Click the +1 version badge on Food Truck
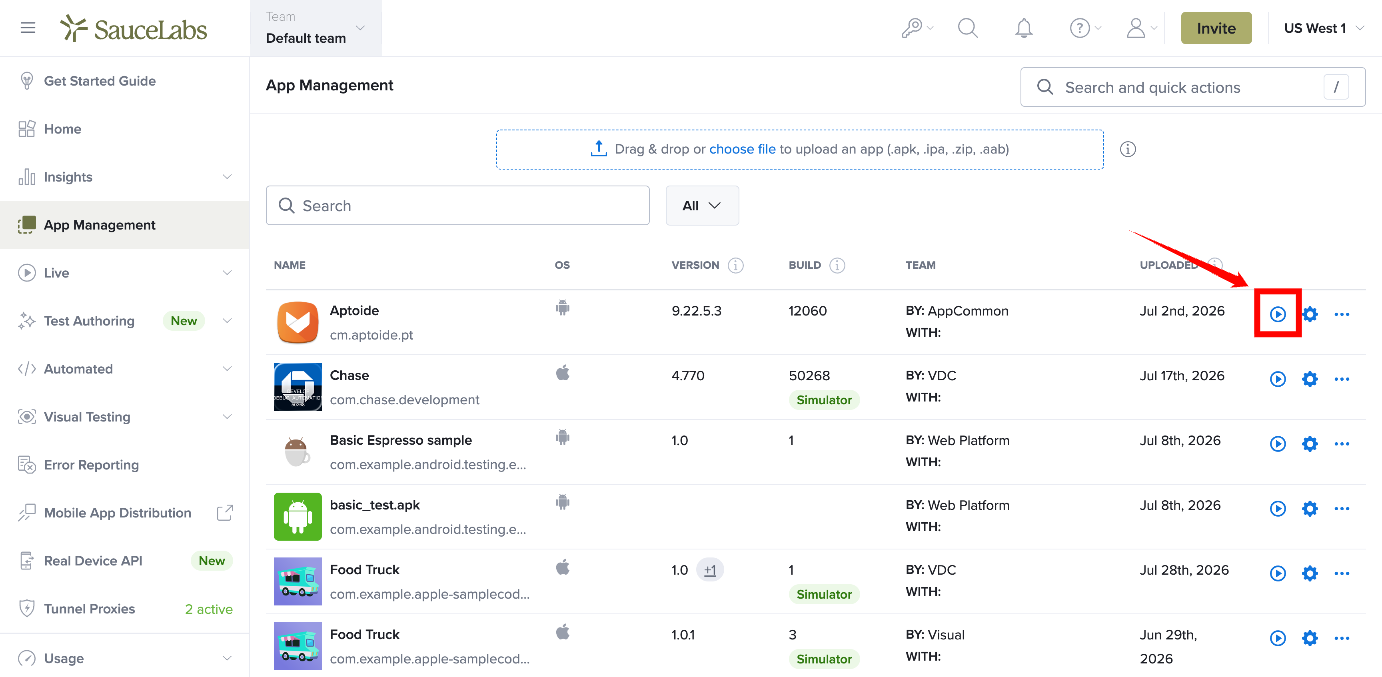 (x=710, y=570)
